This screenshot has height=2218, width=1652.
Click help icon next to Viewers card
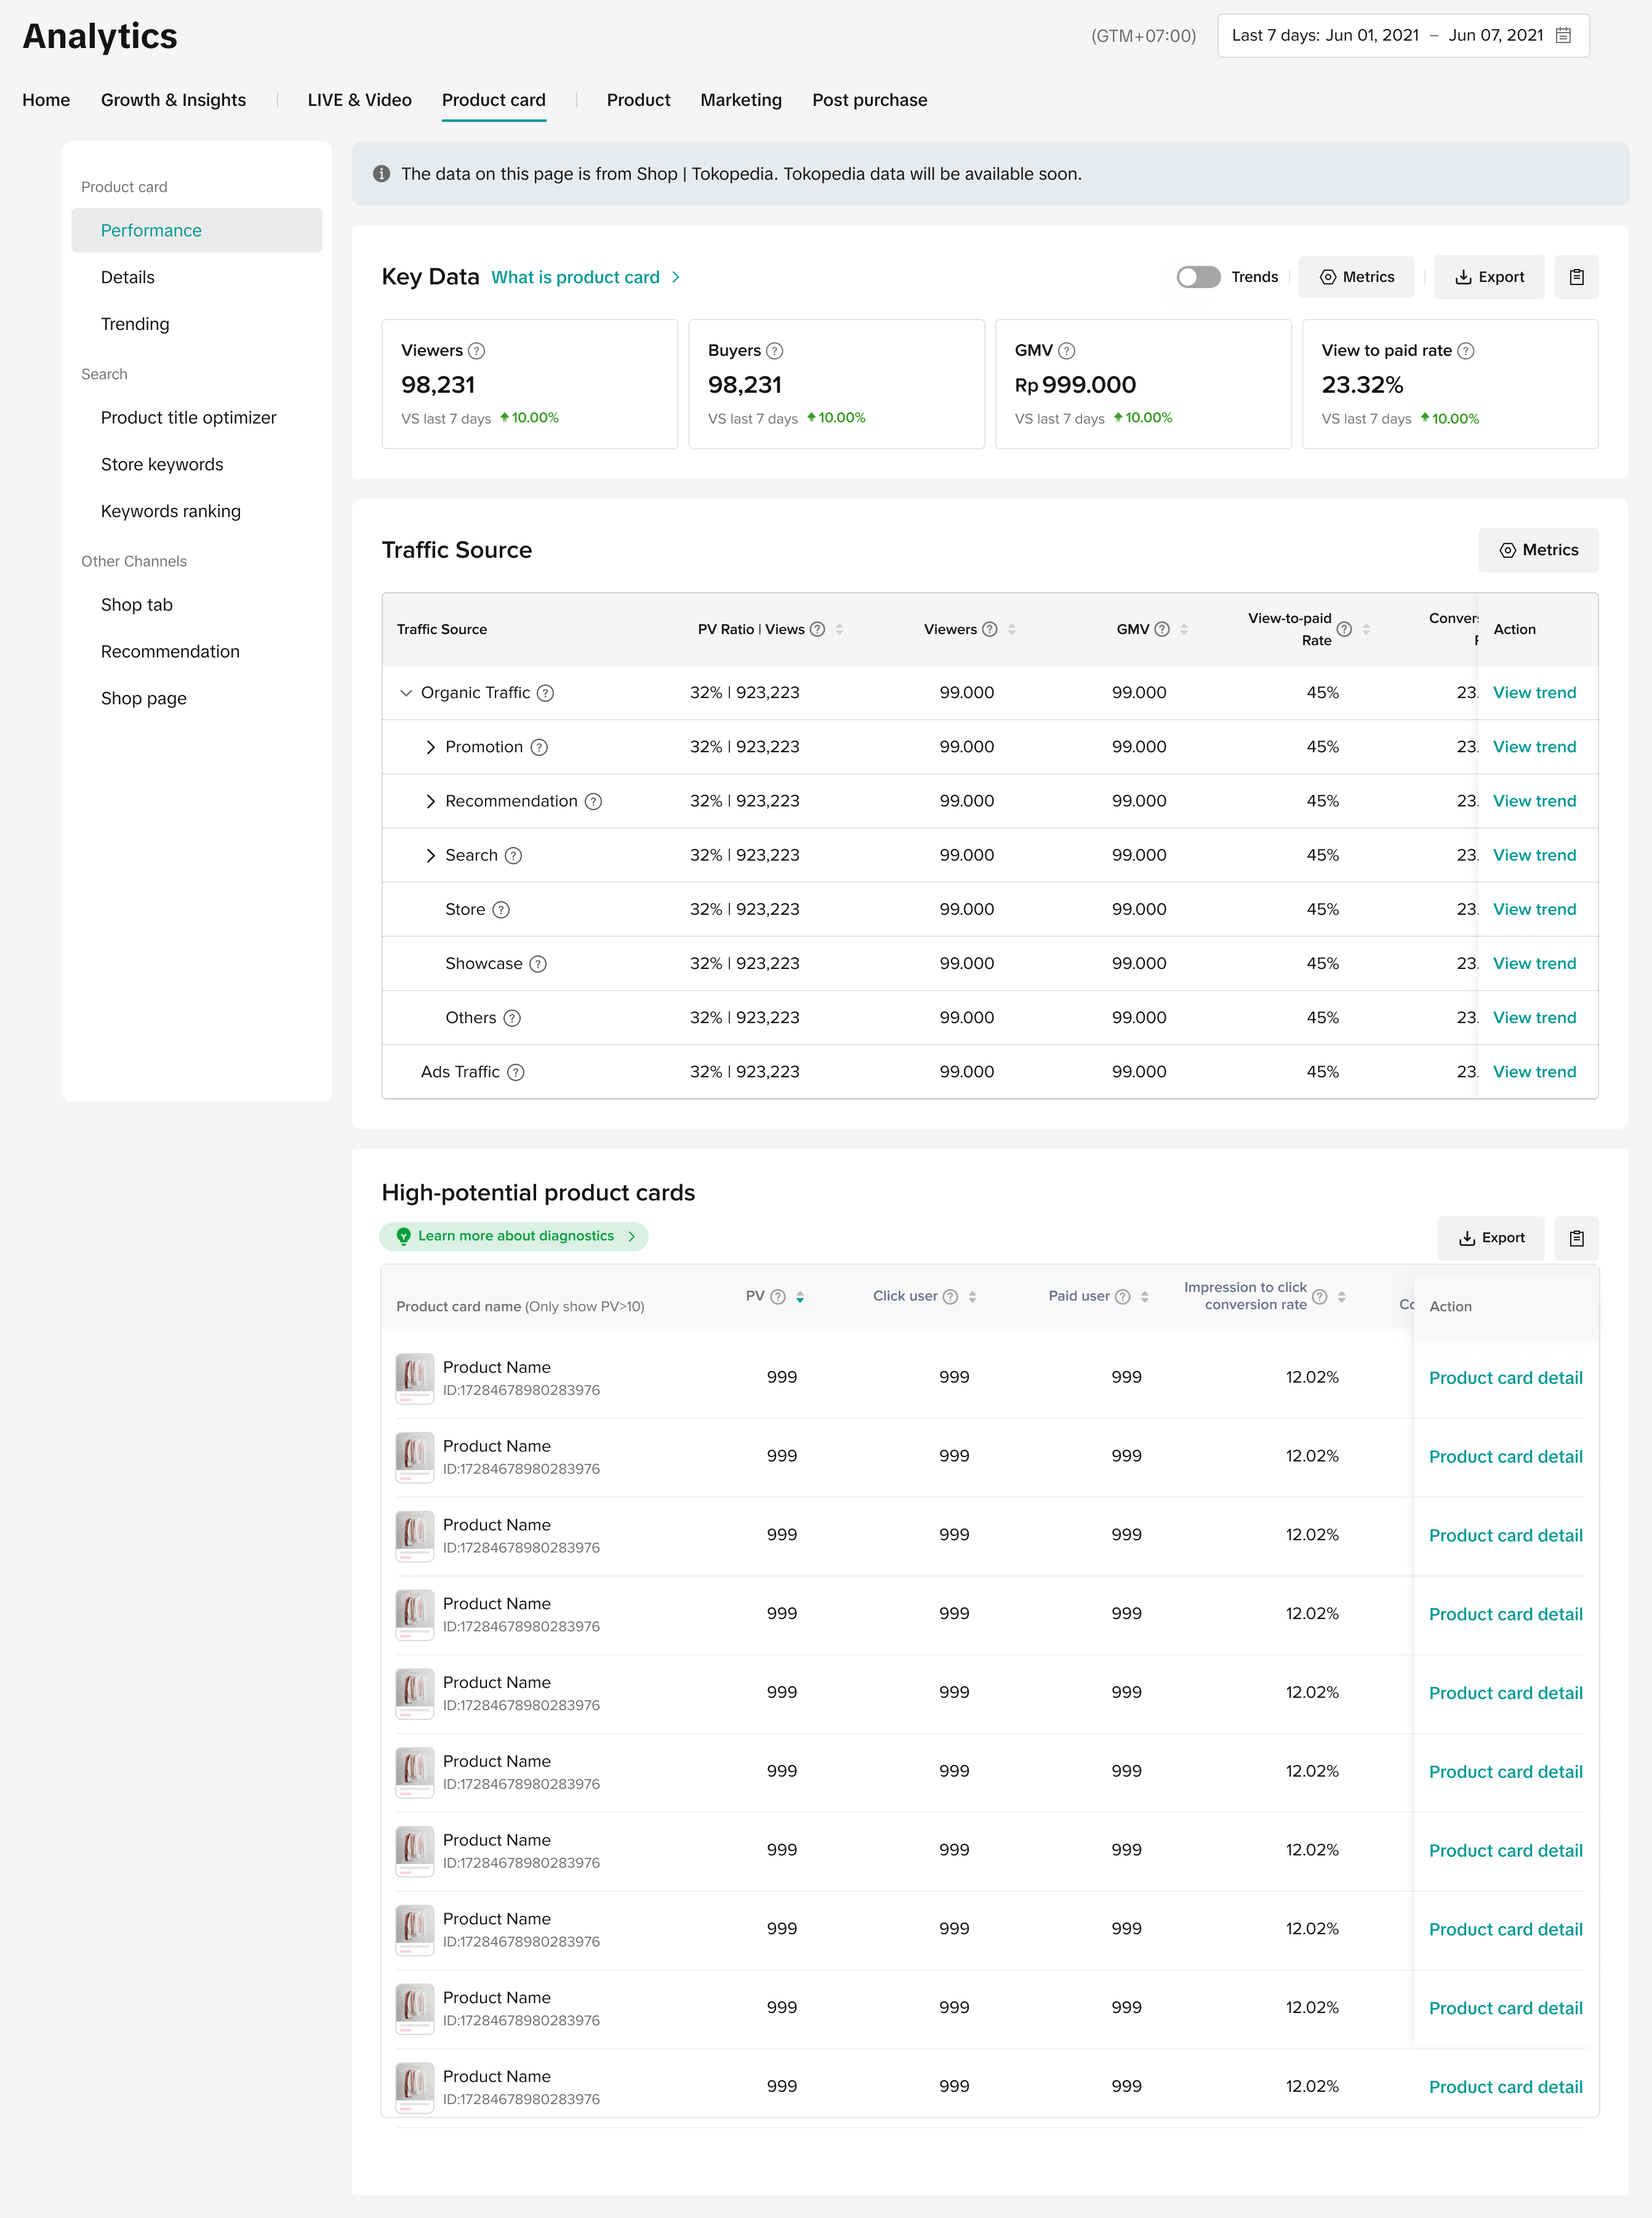pyautogui.click(x=477, y=351)
